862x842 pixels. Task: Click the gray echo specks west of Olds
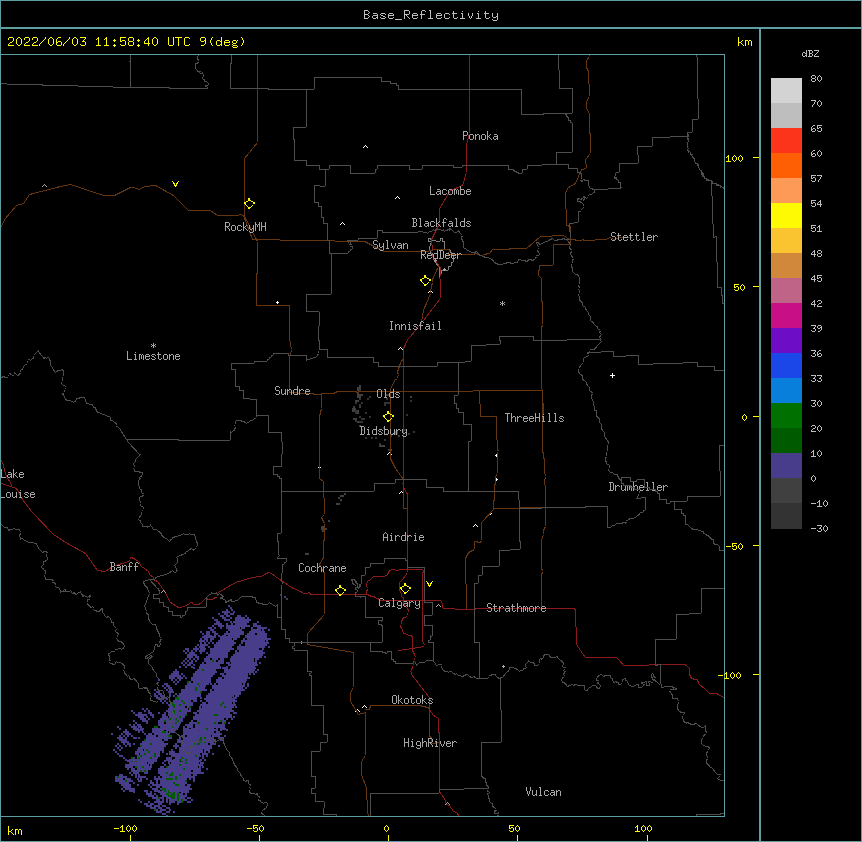click(358, 404)
